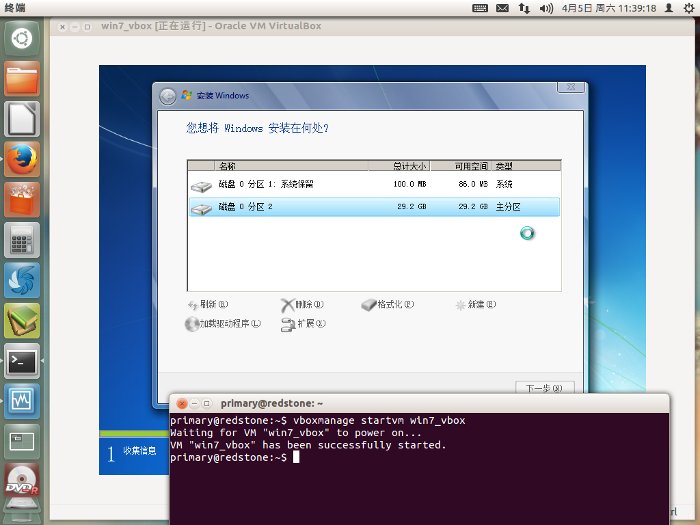700x525 pixels.
Task: Open the blue swirl app in launcher
Action: click(x=22, y=280)
